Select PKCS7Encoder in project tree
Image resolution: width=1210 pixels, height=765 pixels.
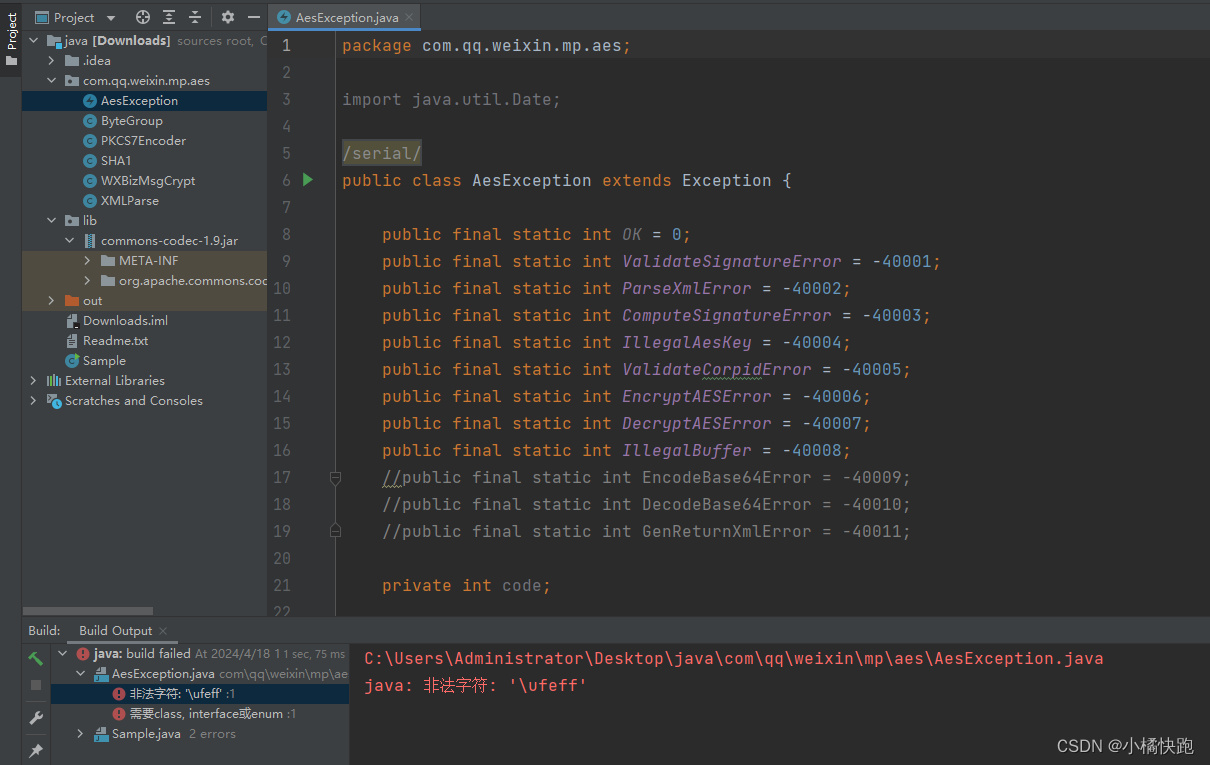[x=143, y=141]
